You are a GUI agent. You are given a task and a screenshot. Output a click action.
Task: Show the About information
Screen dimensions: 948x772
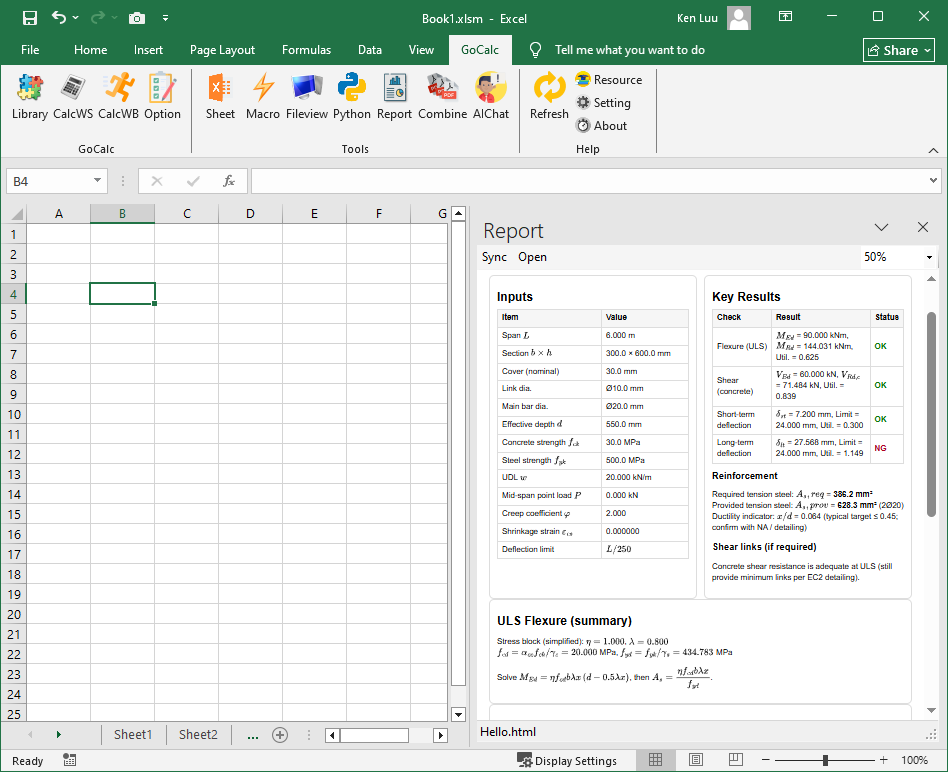pyautogui.click(x=602, y=126)
